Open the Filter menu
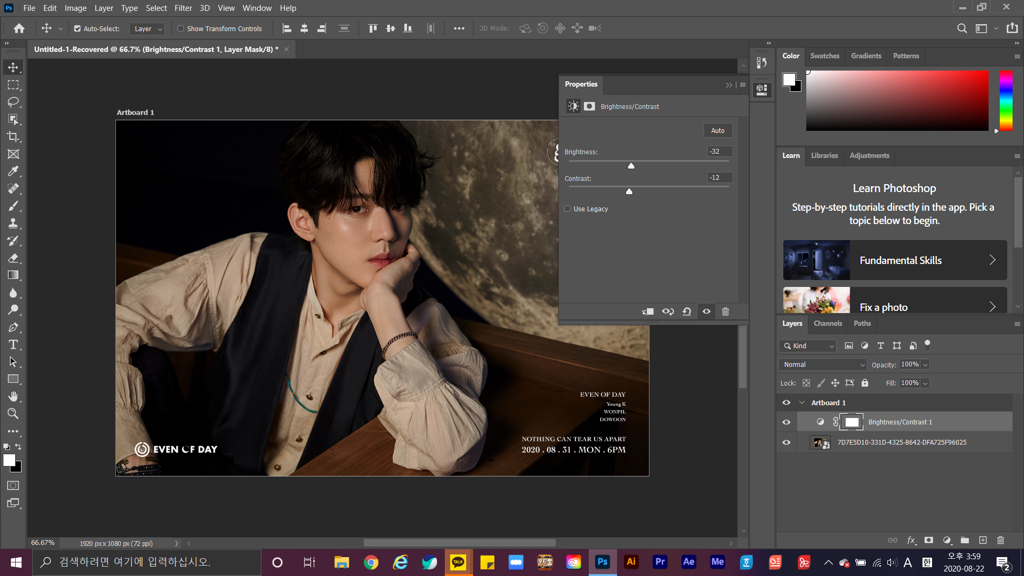 click(183, 8)
